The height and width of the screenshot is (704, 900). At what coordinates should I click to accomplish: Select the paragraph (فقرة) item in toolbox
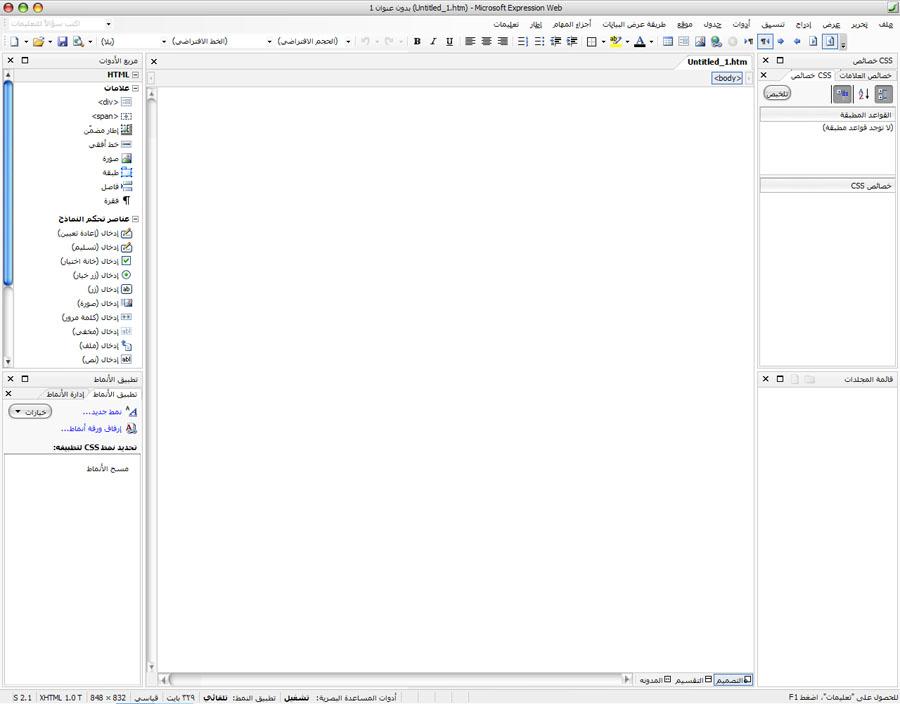[x=111, y=200]
